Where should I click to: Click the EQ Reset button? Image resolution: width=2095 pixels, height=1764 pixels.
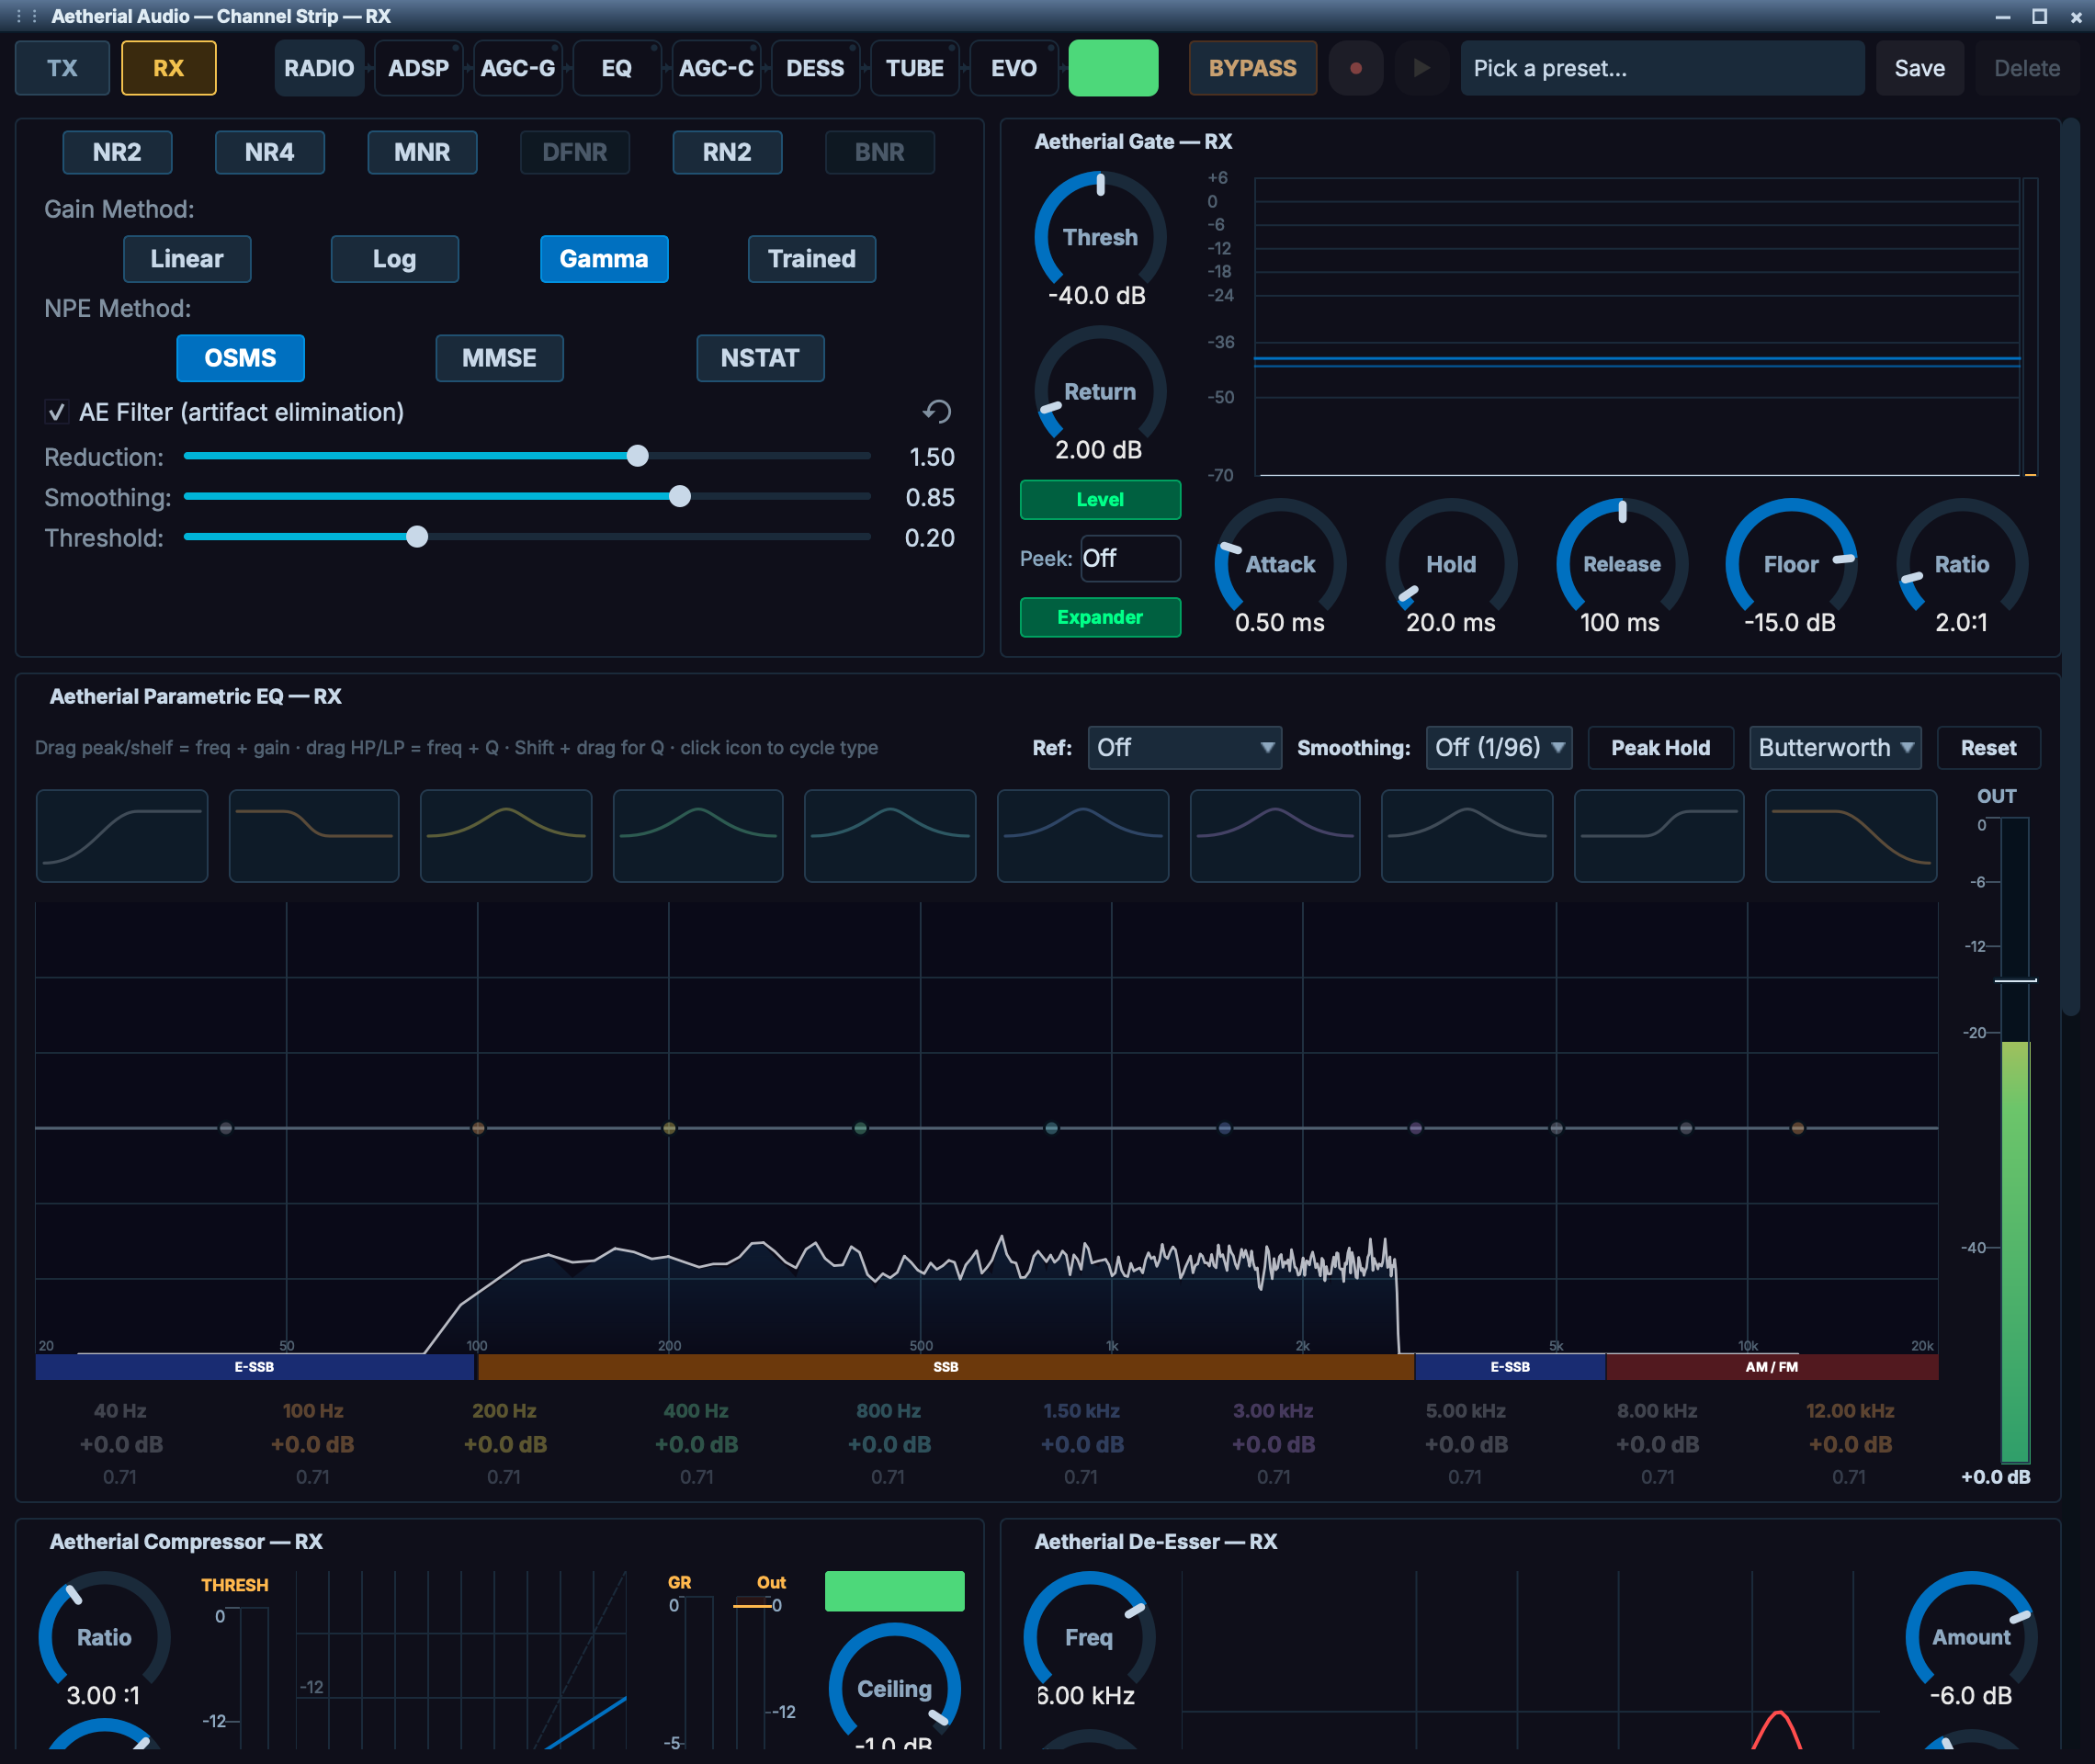(x=1988, y=748)
